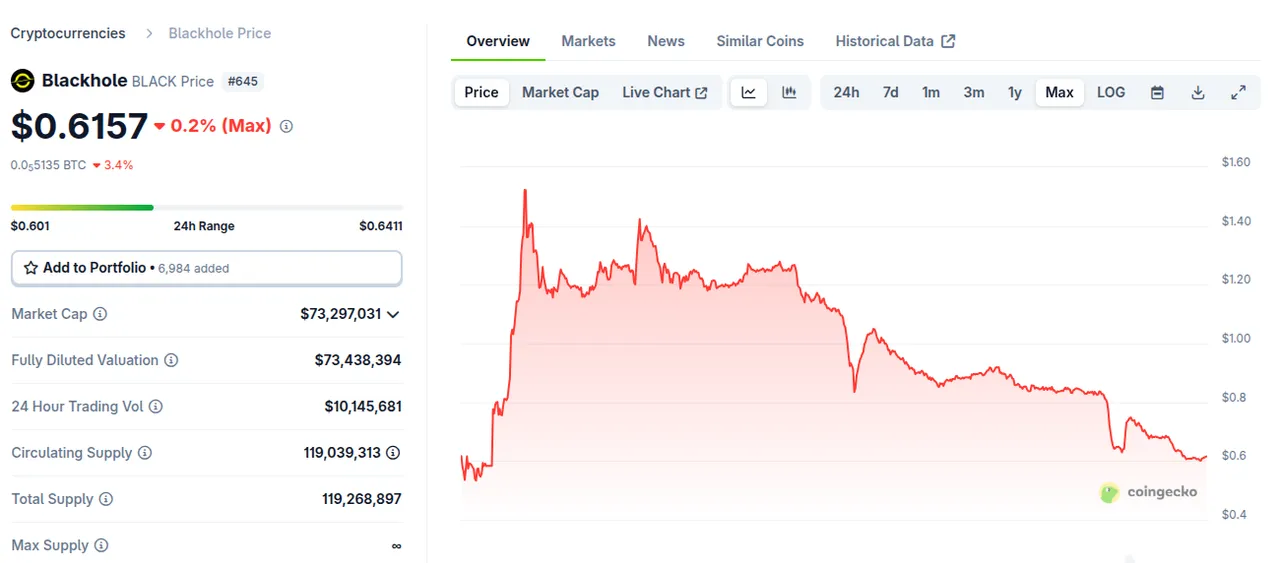This screenshot has width=1280, height=563.
Task: Switch to line chart view icon
Action: click(748, 92)
